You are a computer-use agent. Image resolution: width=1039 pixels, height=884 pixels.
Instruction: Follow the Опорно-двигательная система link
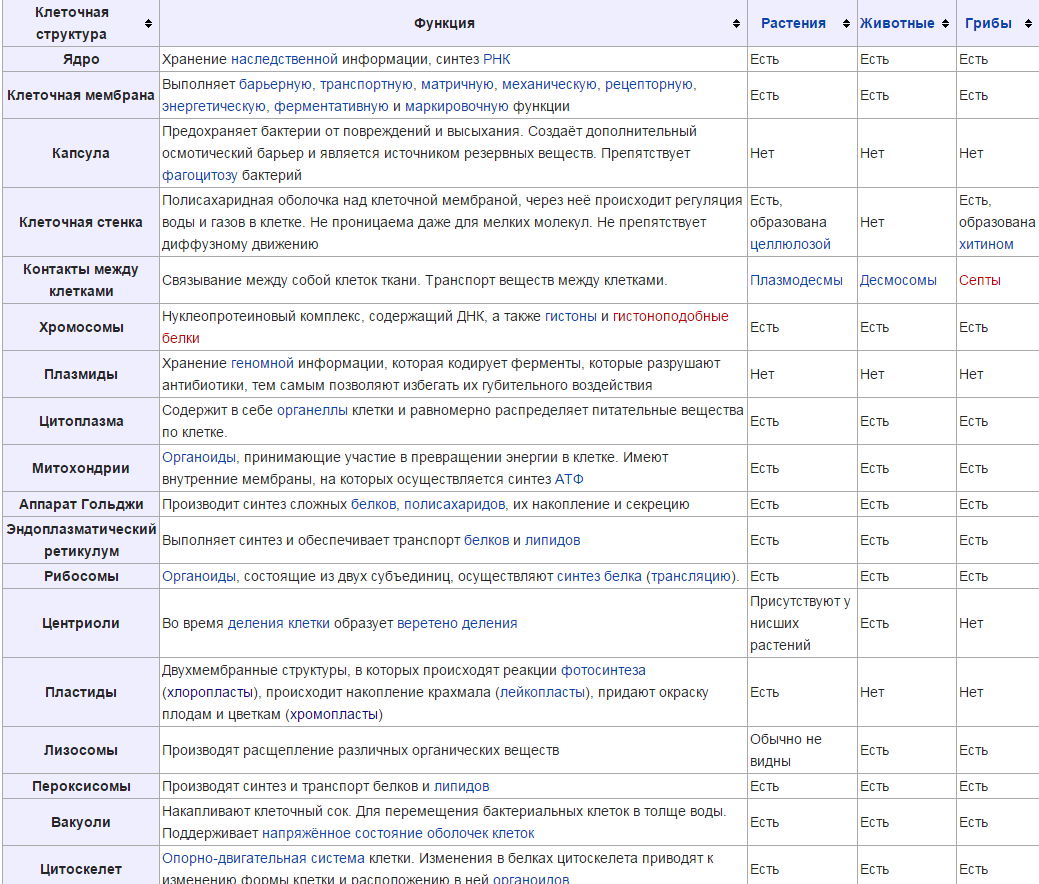pyautogui.click(x=263, y=858)
